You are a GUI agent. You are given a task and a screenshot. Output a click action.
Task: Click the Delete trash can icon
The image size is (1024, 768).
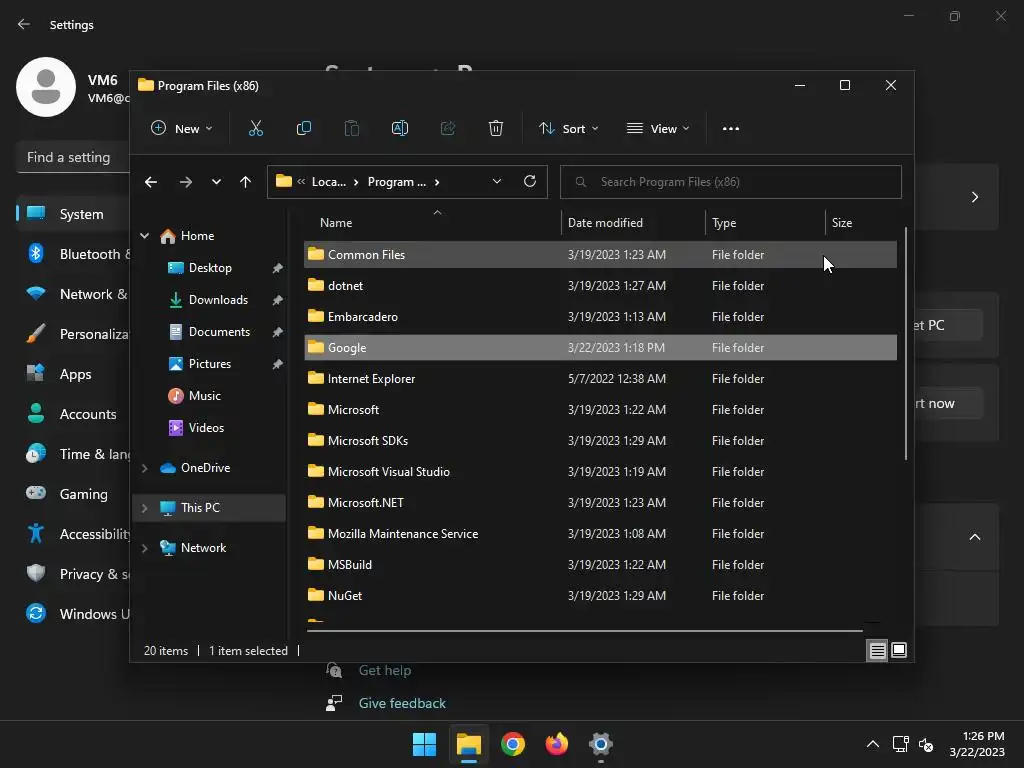pyautogui.click(x=496, y=129)
